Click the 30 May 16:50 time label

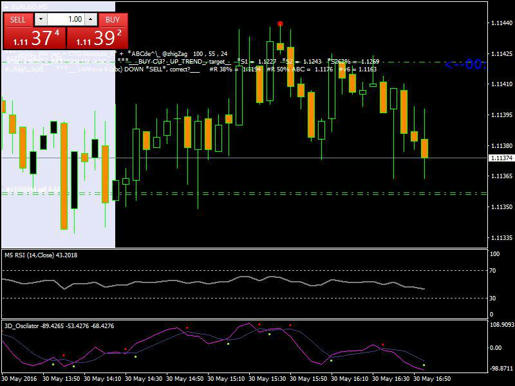(x=432, y=379)
